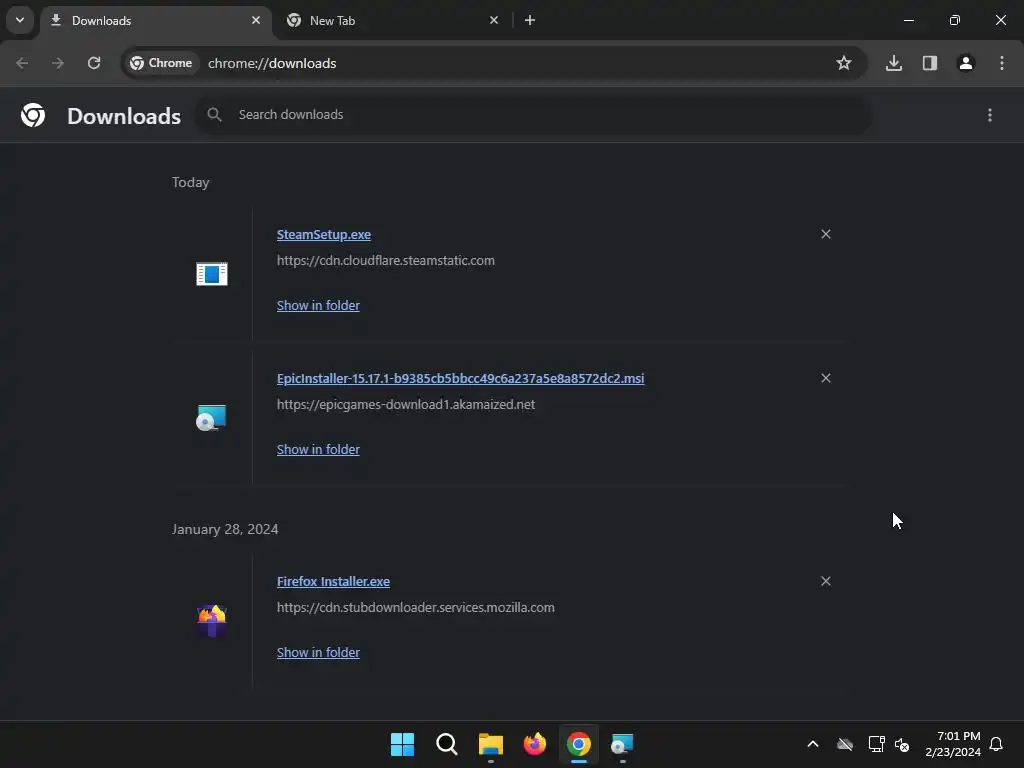Show SteamSetup.exe in folder
This screenshot has height=768, width=1024.
coord(318,305)
